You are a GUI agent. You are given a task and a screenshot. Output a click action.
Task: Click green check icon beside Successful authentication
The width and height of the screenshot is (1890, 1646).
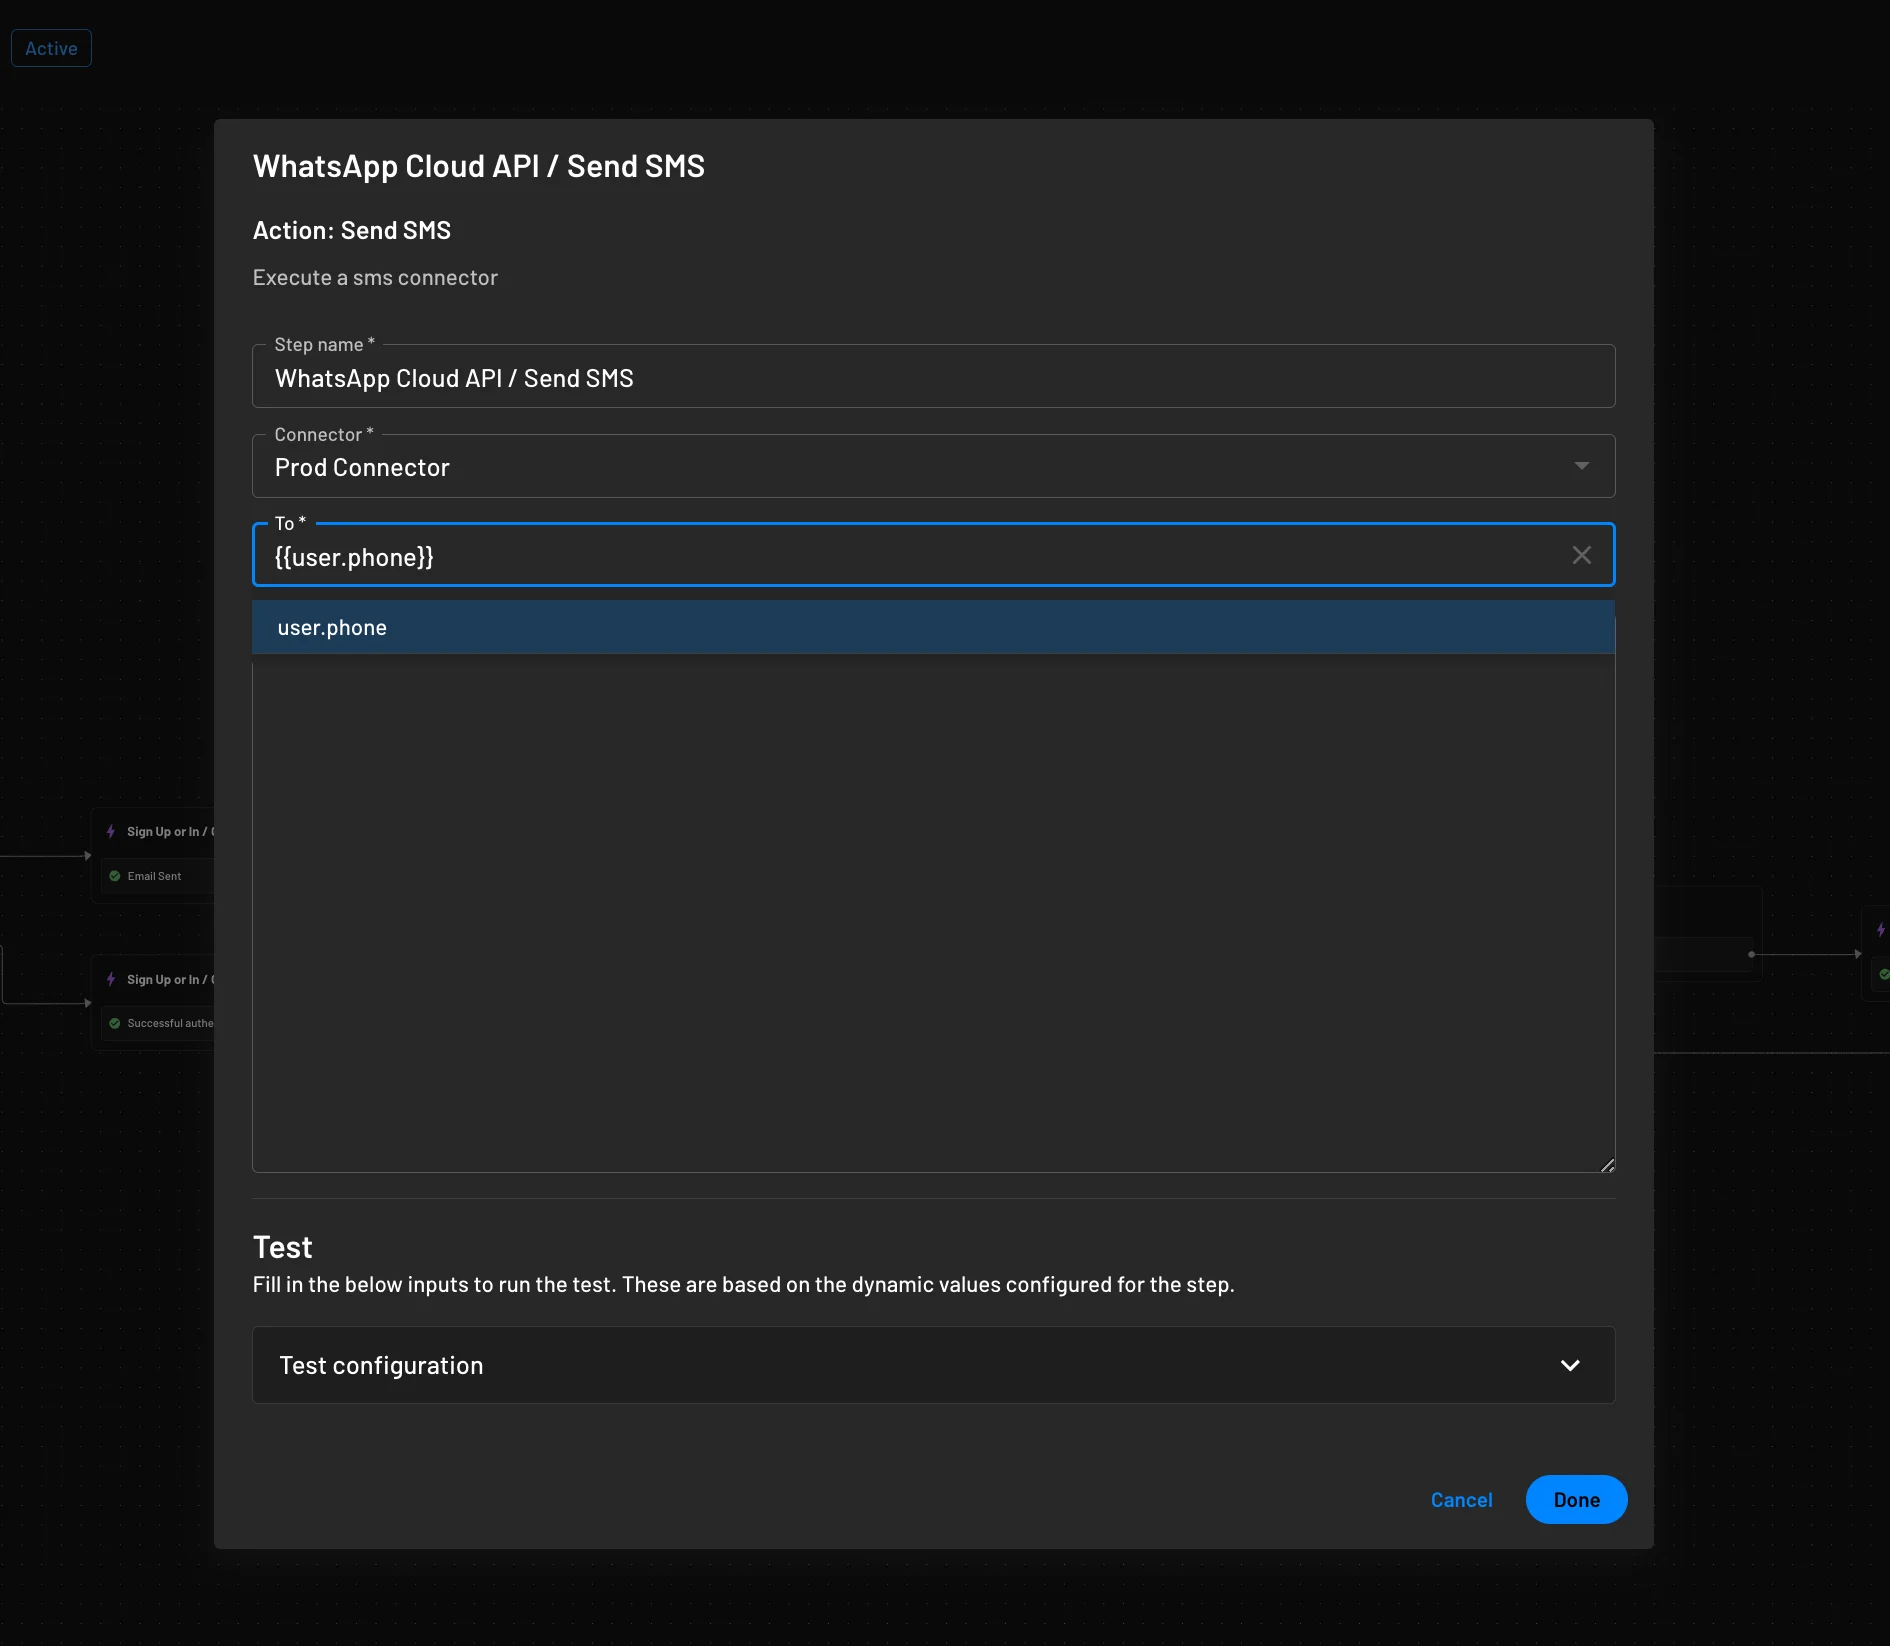point(115,1023)
